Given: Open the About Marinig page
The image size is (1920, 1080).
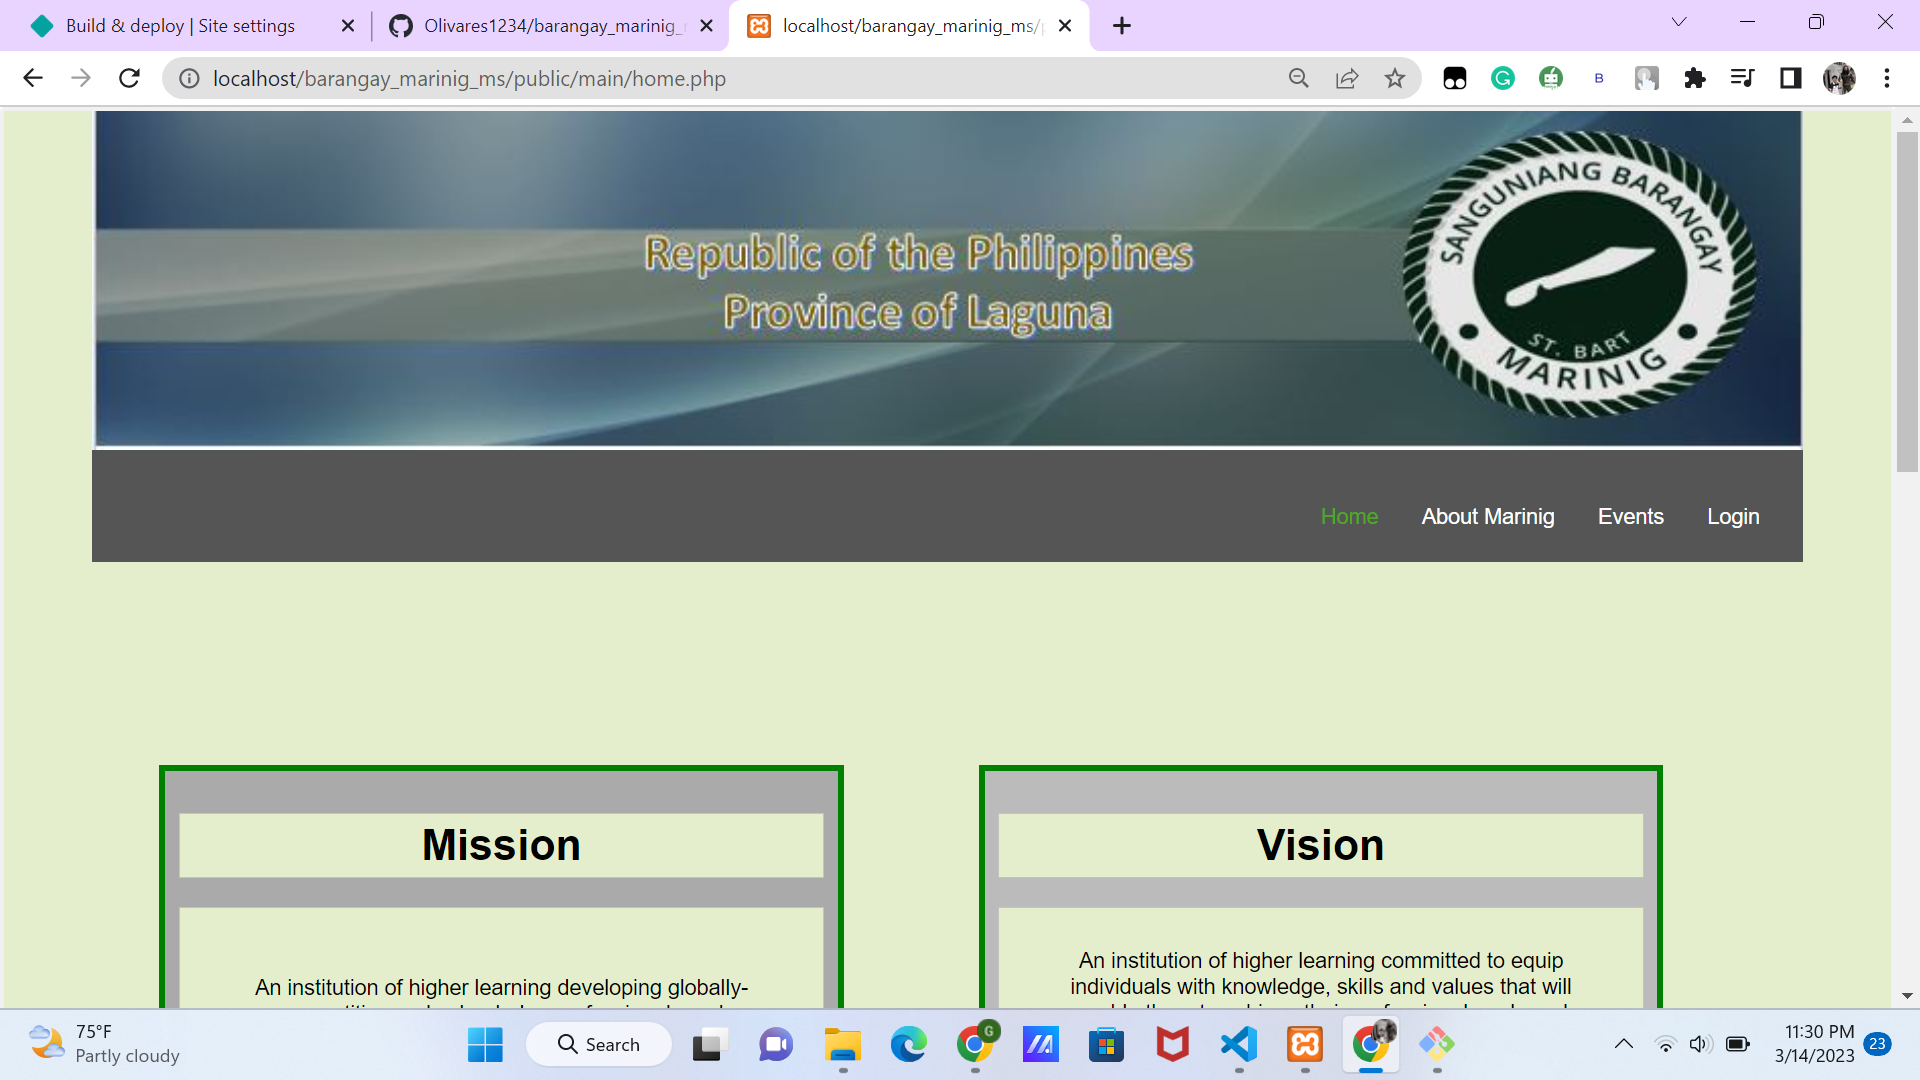Looking at the screenshot, I should [1487, 516].
